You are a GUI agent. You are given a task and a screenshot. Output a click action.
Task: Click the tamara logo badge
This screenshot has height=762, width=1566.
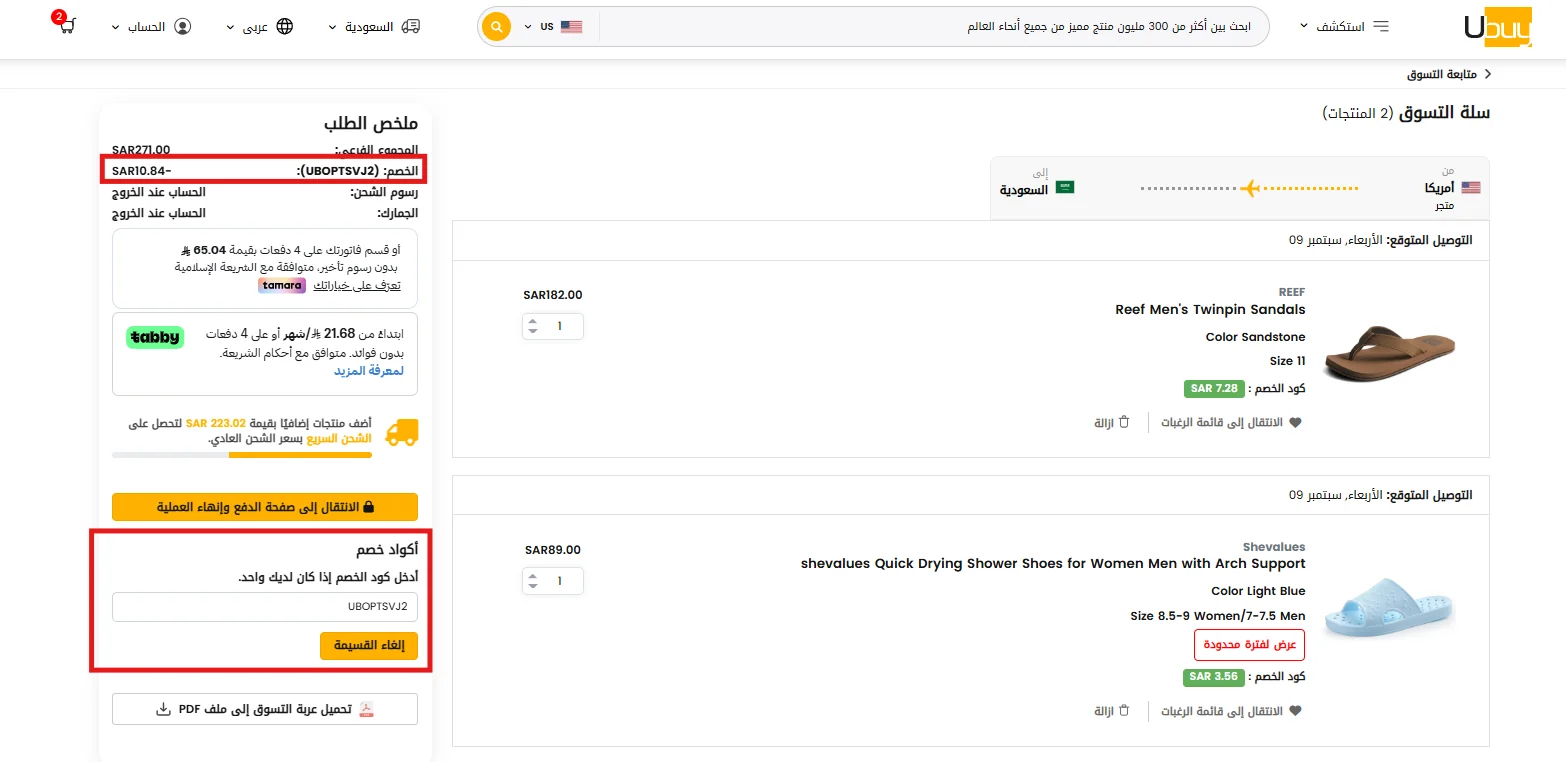(282, 285)
